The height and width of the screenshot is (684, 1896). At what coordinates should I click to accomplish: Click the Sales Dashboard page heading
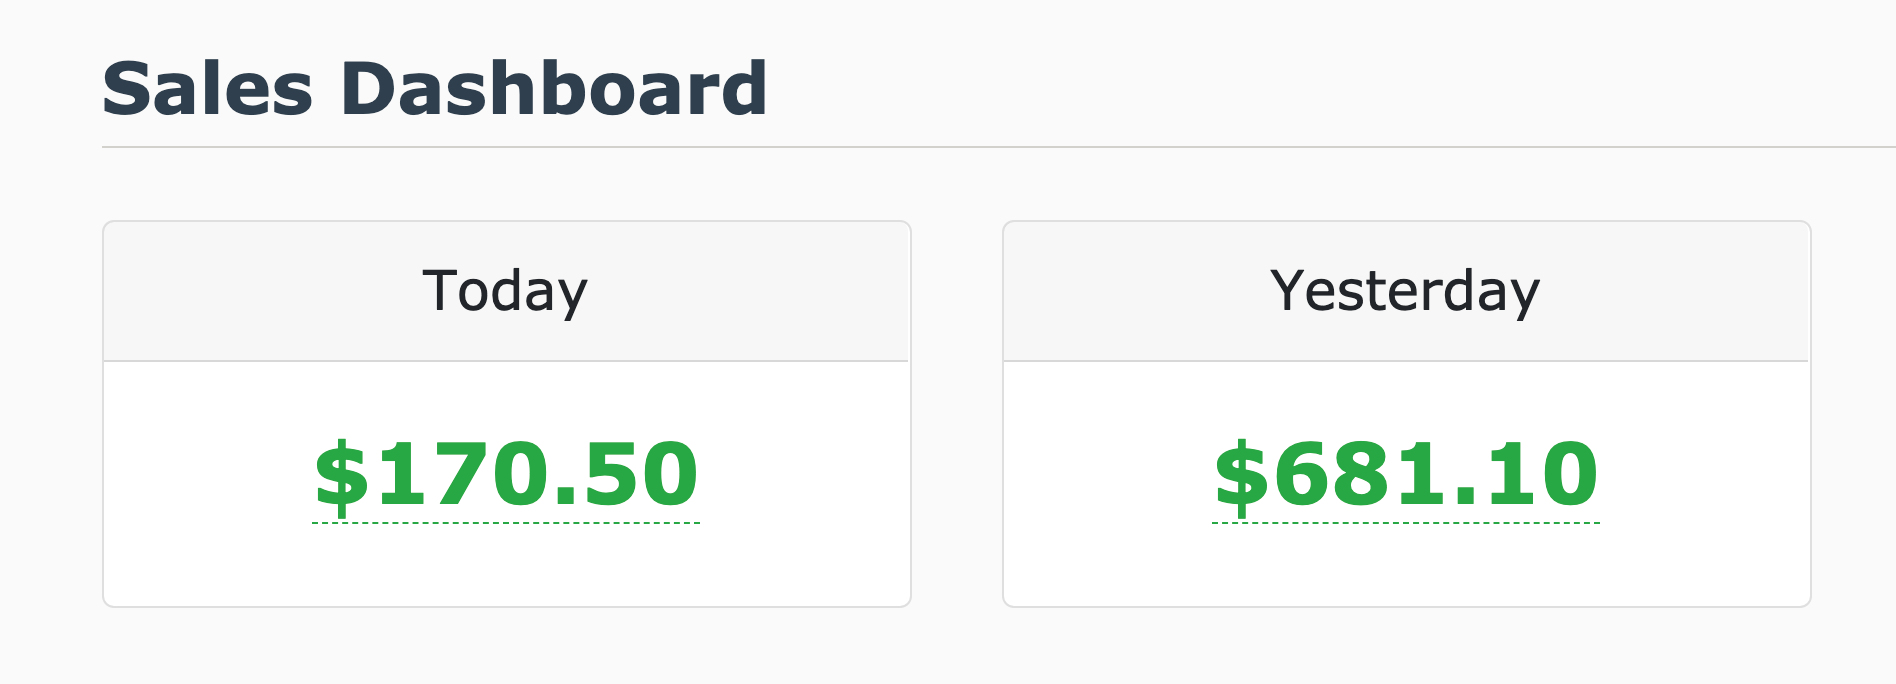[x=435, y=89]
